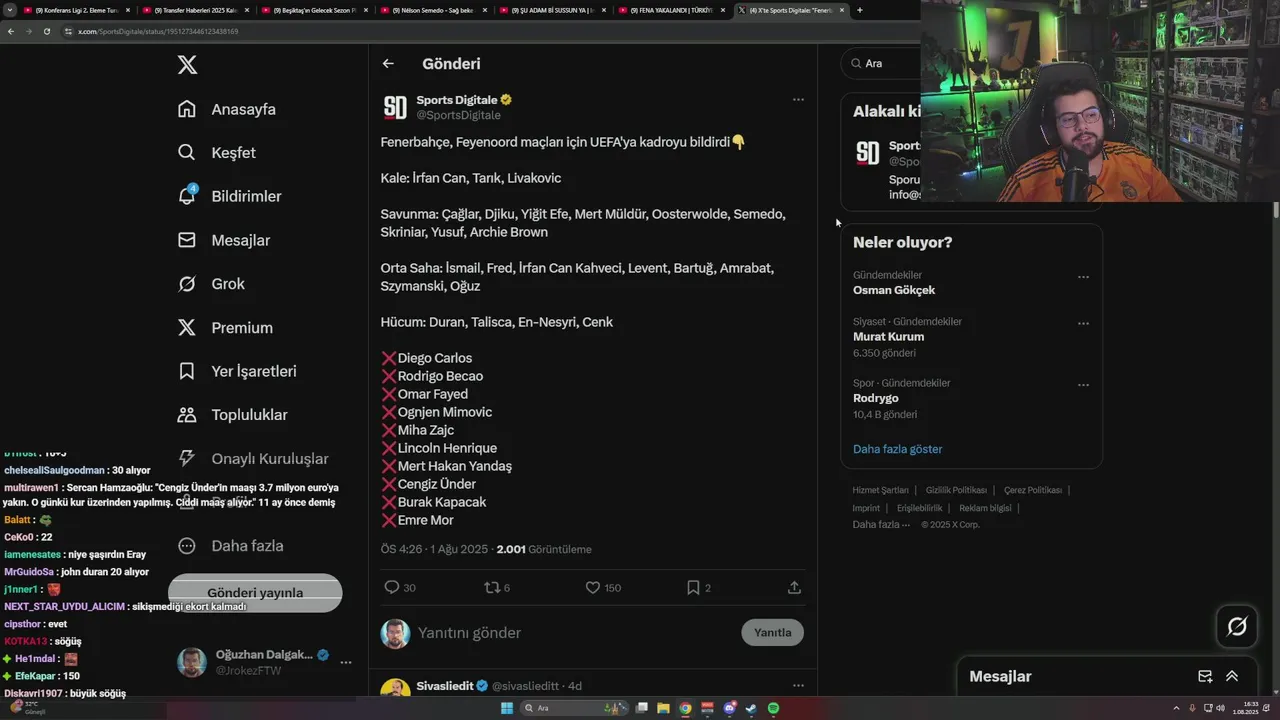1280x720 pixels.
Task: Open Gizlilik Politikası footer link
Action: [x=956, y=490]
